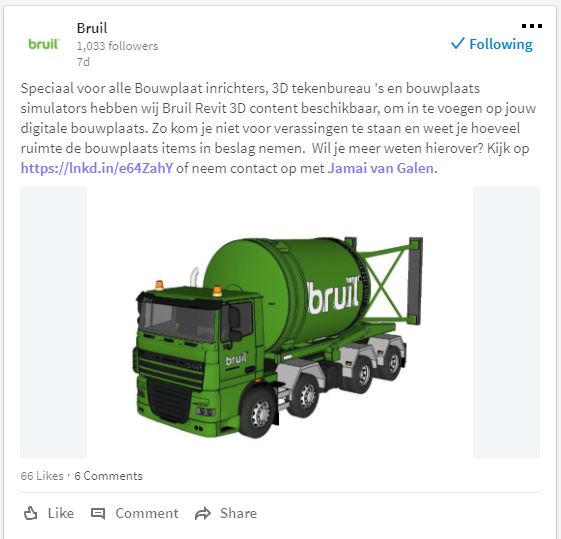Click the post description text paragraph
This screenshot has width=561, height=539.
(x=278, y=128)
